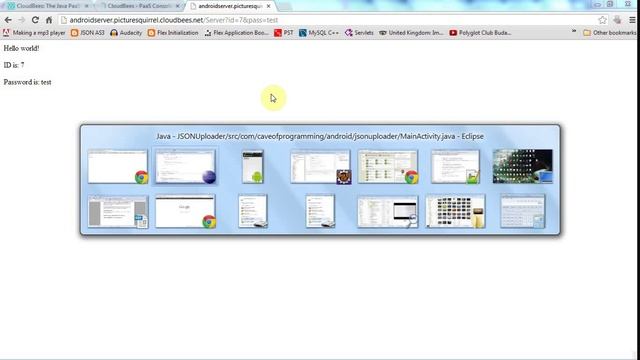Click the 'Hello world!' page text
Screen dimensions: 640x360
pyautogui.click(x=21, y=48)
